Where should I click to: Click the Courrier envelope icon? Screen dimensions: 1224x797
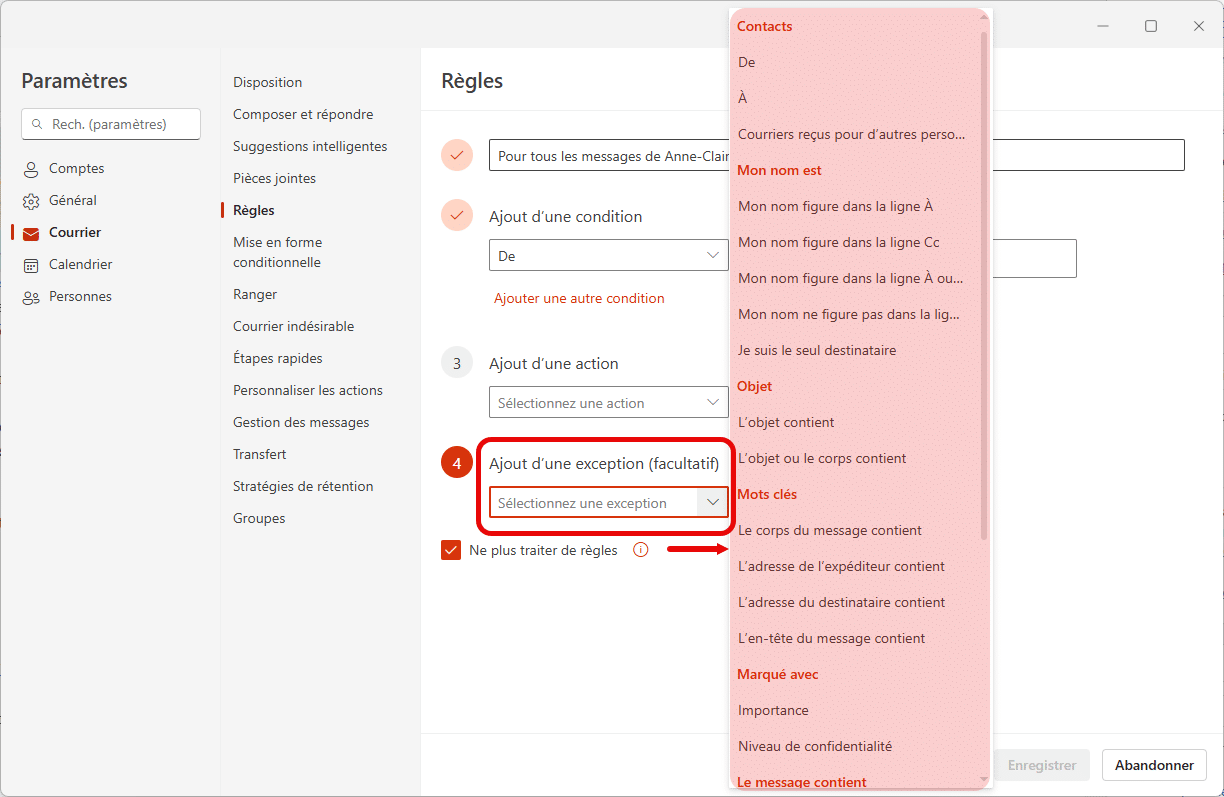pos(31,233)
